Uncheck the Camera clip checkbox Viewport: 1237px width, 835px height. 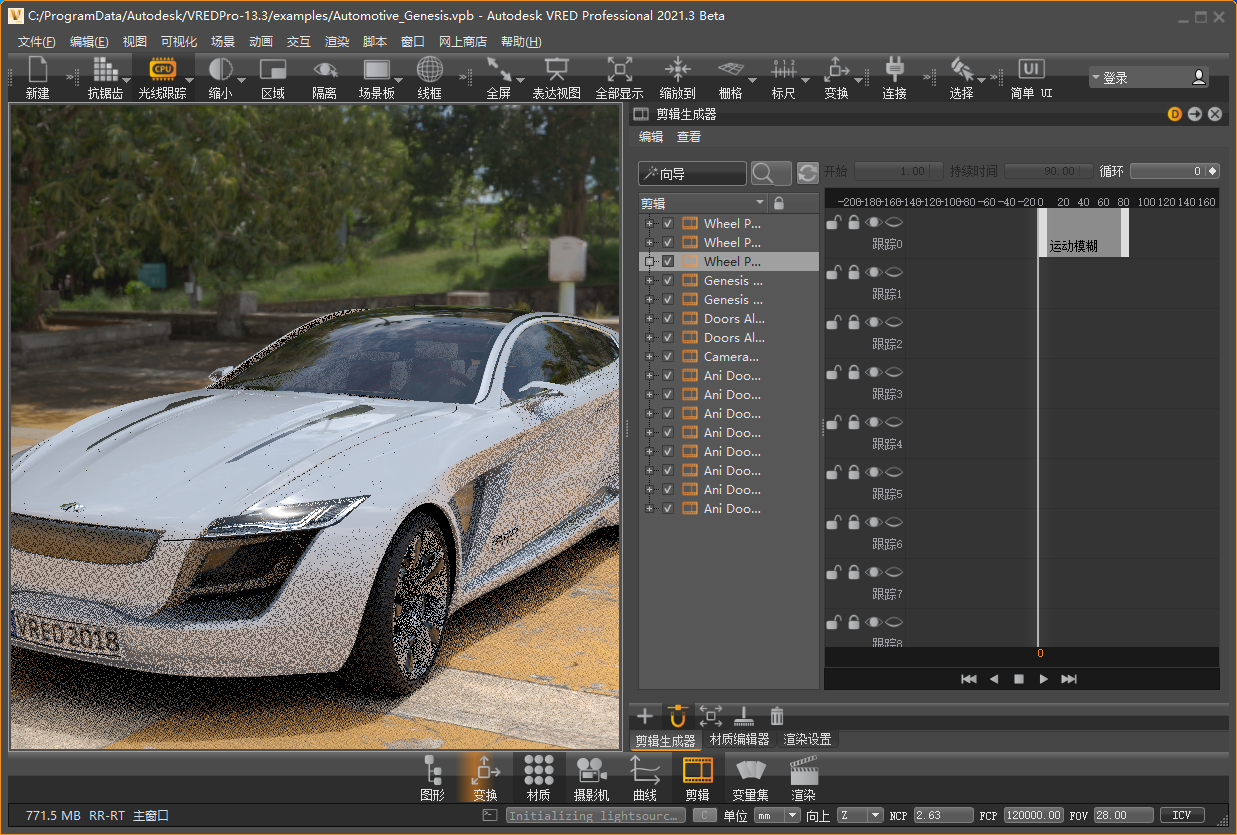668,357
